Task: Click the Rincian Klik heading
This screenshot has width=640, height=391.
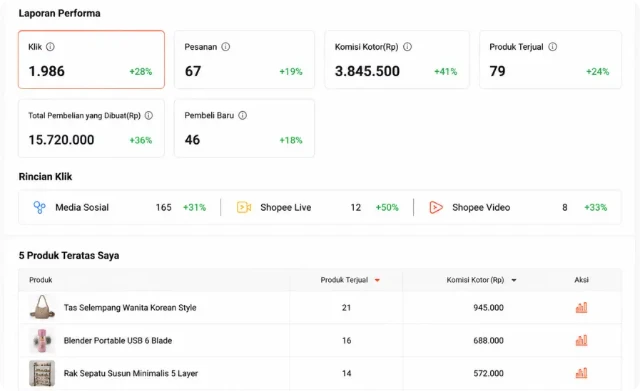Action: tap(45, 177)
